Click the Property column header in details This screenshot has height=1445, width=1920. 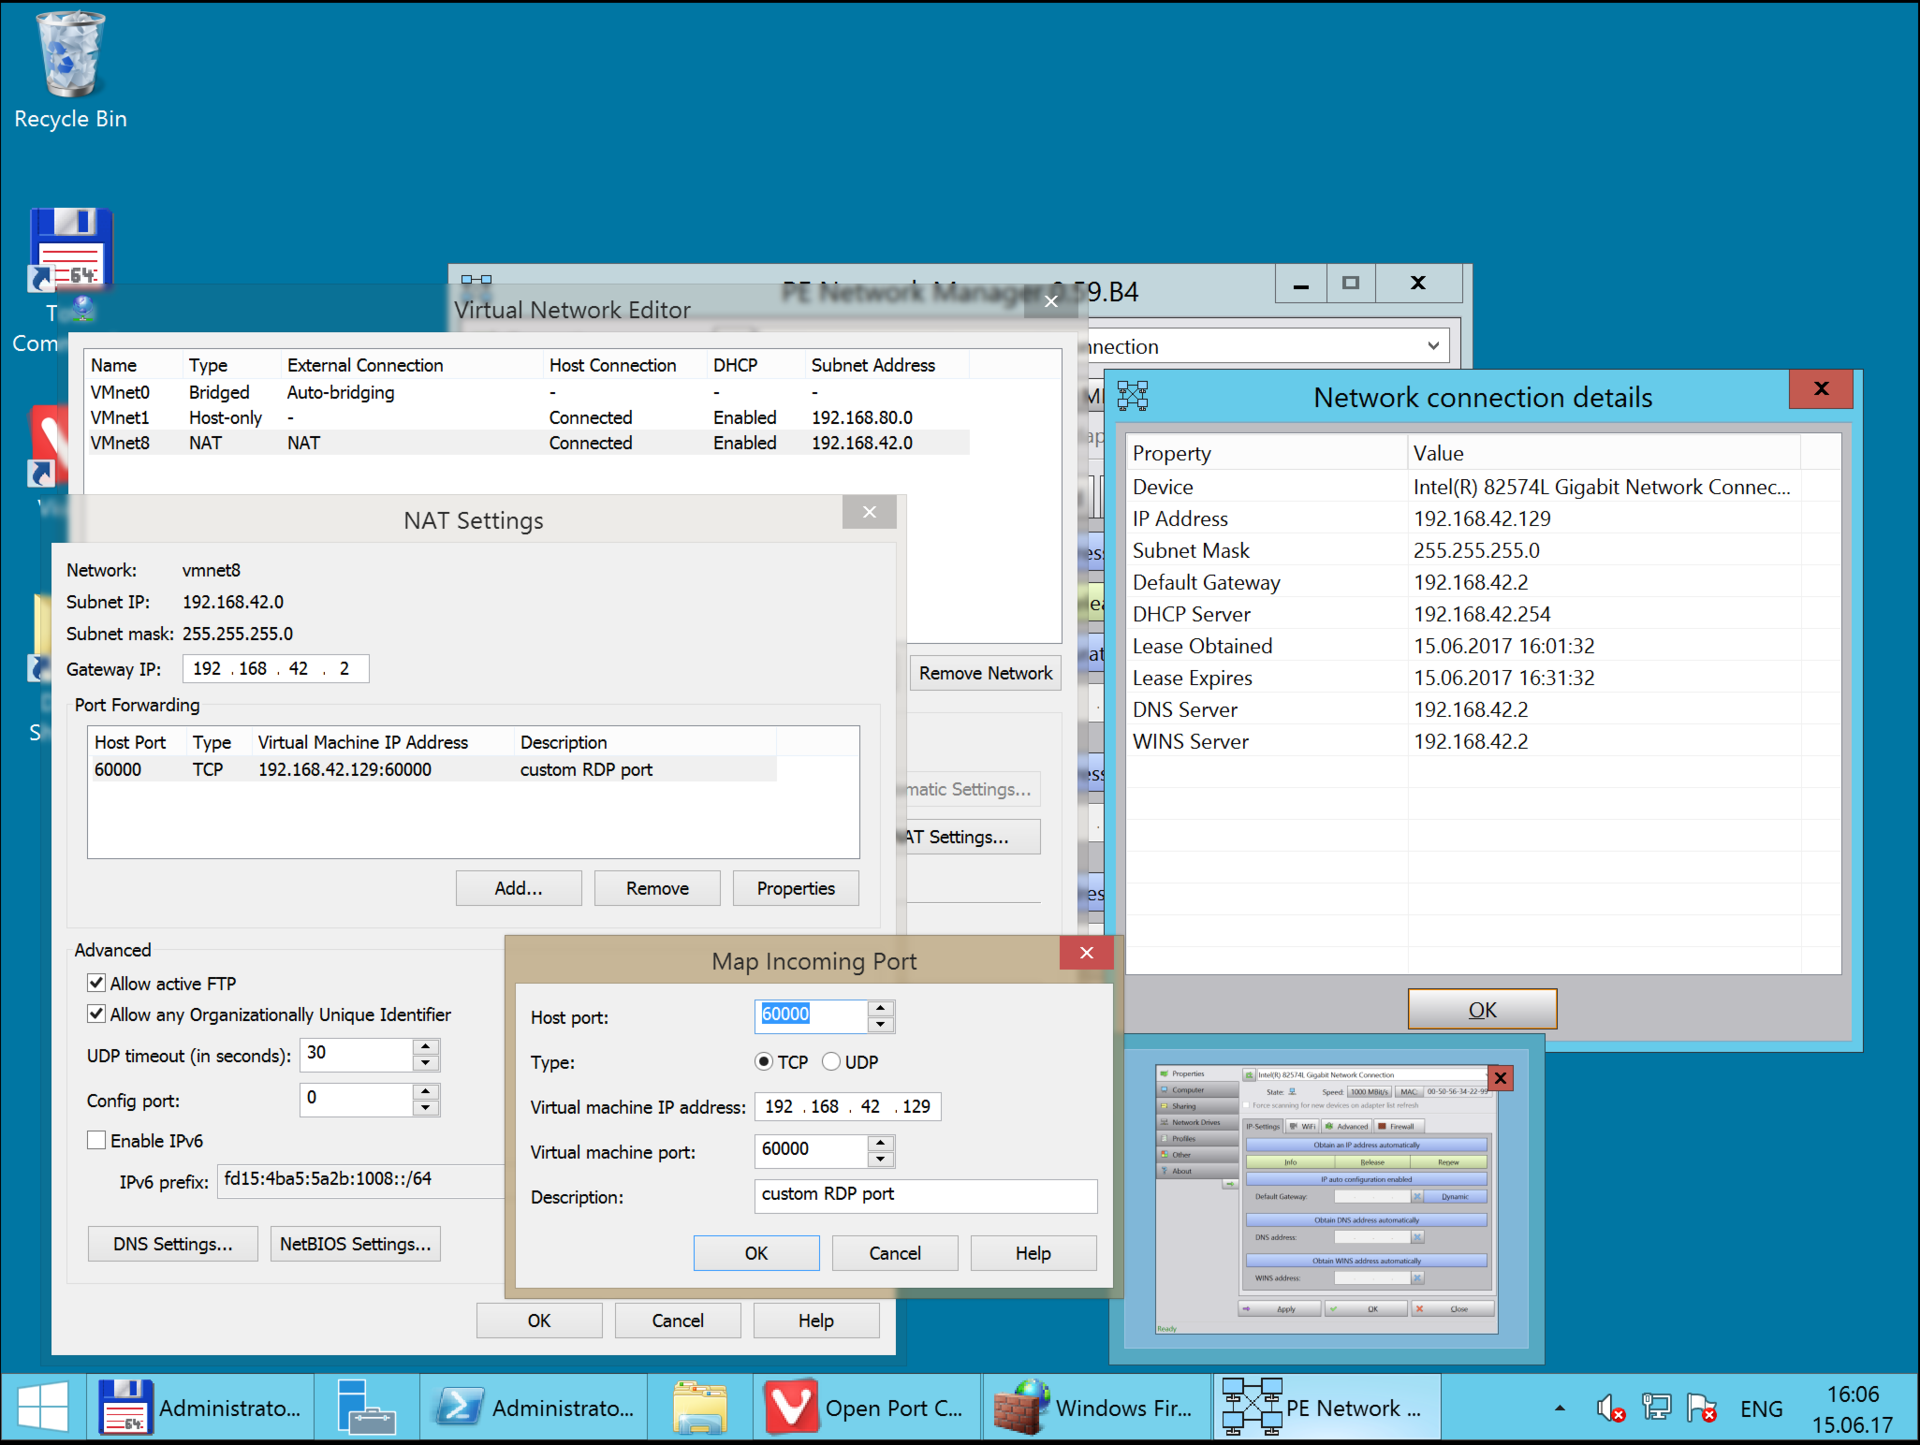(x=1266, y=453)
